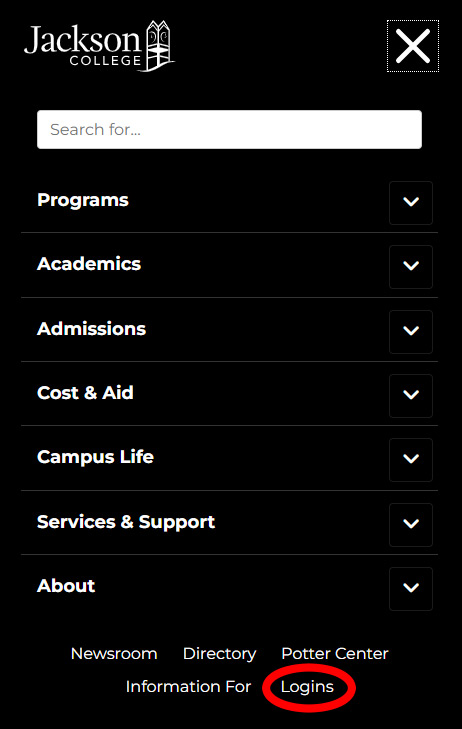Click the Jackson College logo

click(99, 46)
